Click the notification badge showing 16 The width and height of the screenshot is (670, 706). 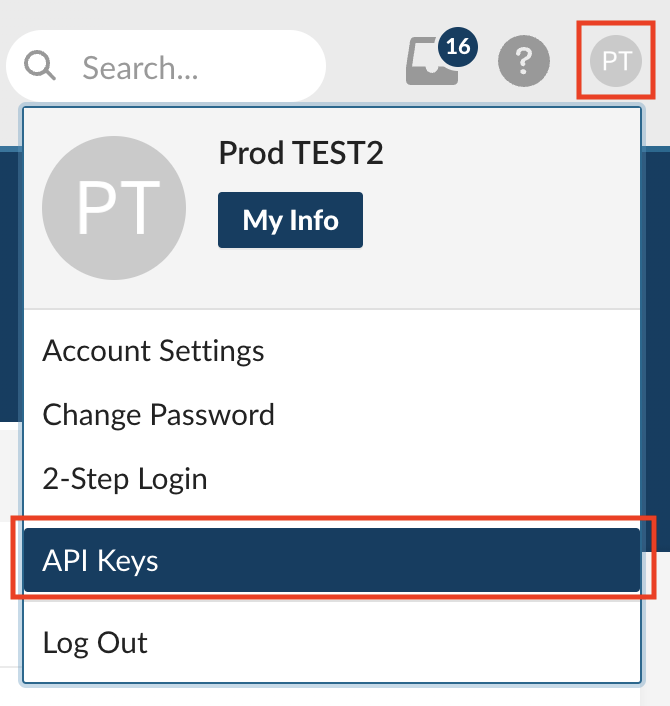(458, 47)
